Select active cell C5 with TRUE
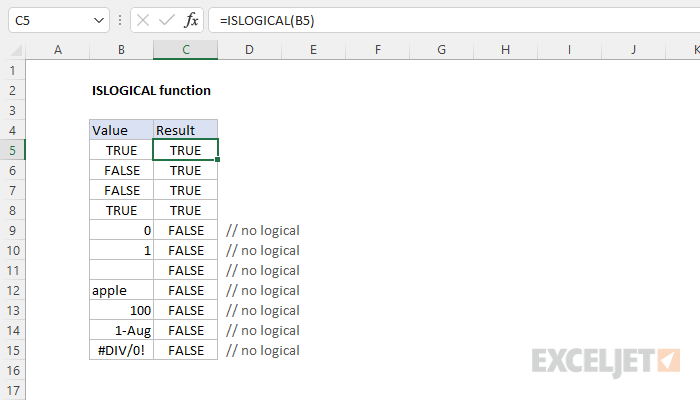Image resolution: width=700 pixels, height=400 pixels. 186,150
